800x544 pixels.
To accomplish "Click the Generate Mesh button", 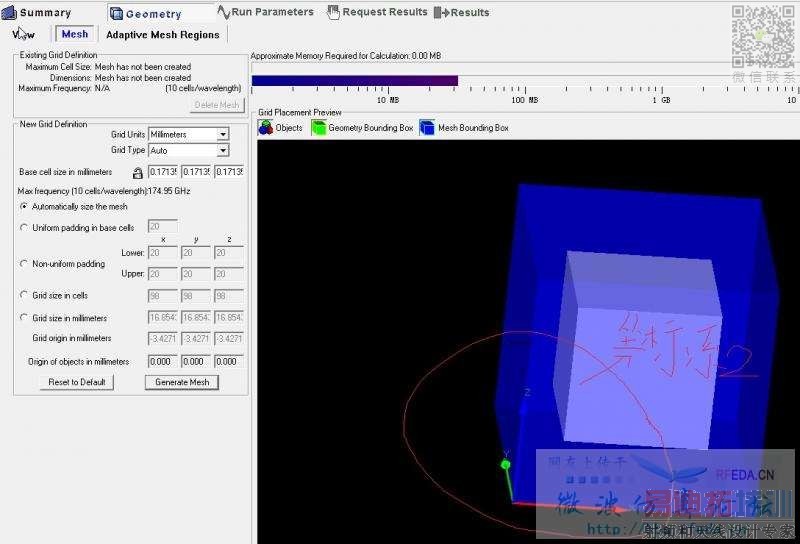I will pyautogui.click(x=182, y=382).
